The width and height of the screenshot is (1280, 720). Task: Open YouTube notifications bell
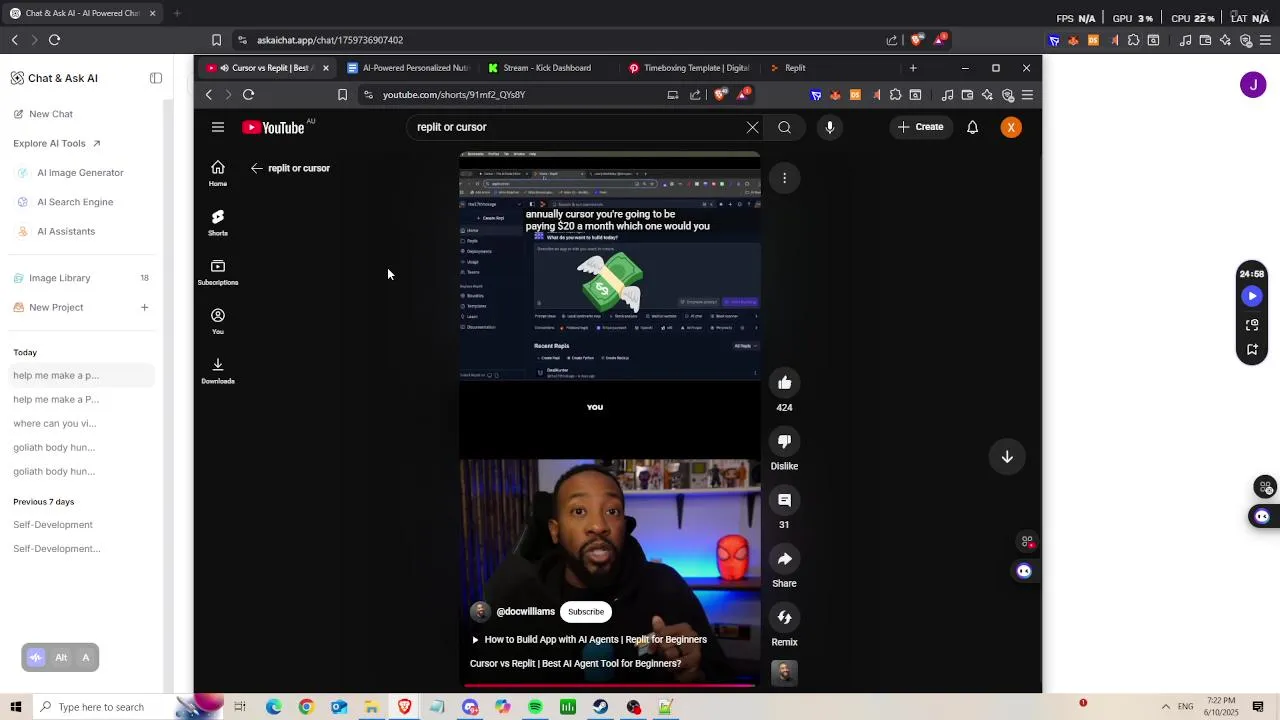pos(972,127)
